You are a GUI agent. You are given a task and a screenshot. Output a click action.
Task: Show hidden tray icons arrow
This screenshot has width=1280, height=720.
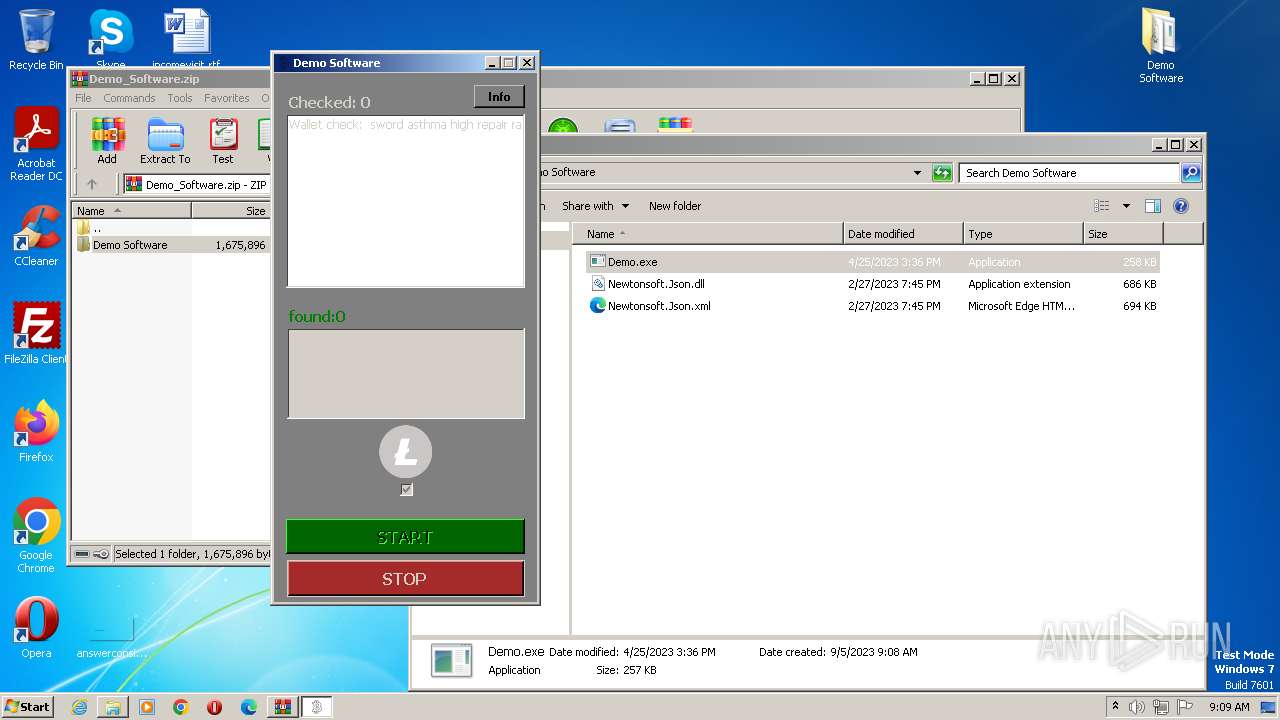(x=1115, y=707)
